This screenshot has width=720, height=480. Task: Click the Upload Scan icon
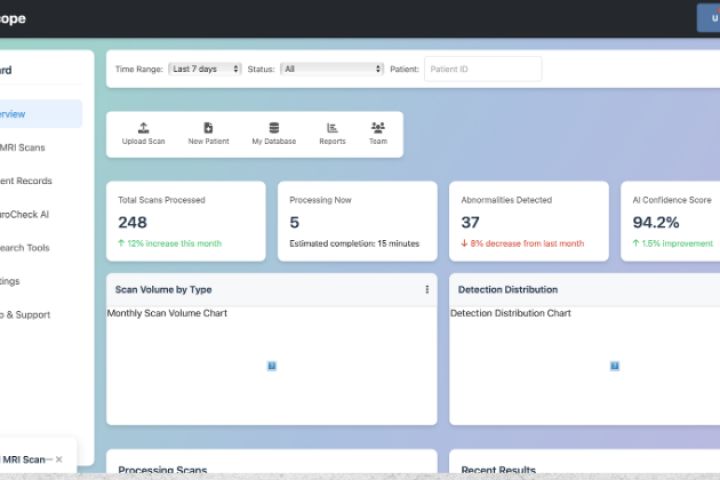(x=143, y=128)
